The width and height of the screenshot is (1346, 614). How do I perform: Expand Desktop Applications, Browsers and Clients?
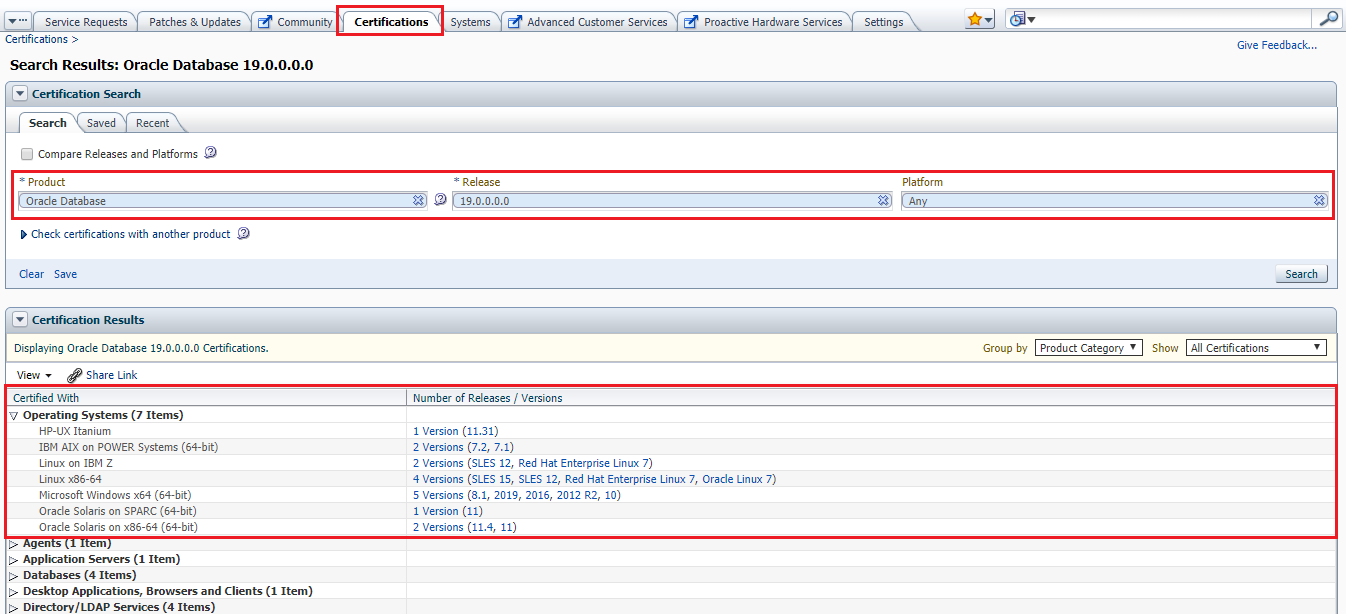tap(14, 591)
